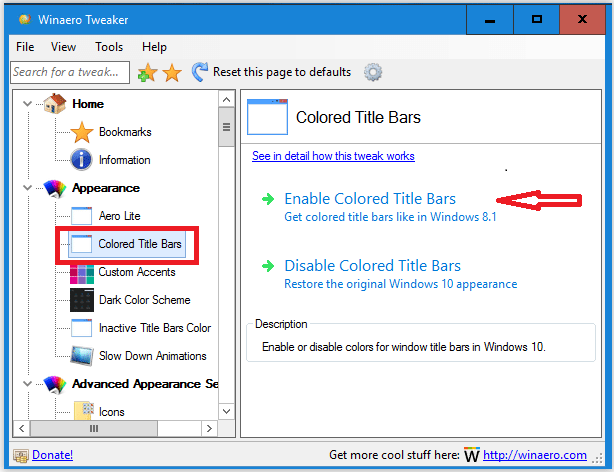Screen dimensions: 614x472
Task: Click green arrow beside Enable Colored Title Bars
Action: [268, 199]
